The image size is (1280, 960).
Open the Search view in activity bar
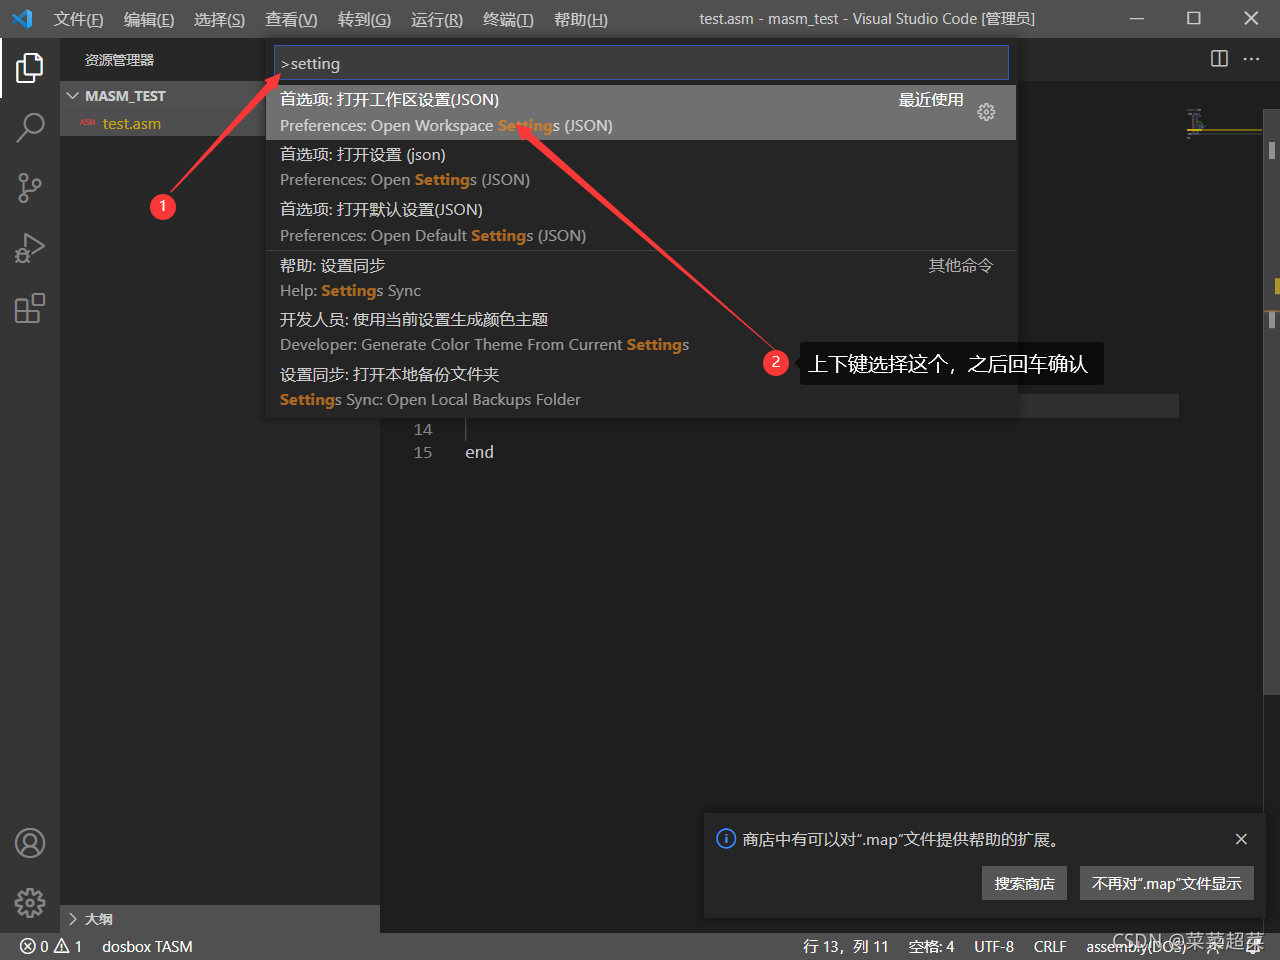click(30, 128)
